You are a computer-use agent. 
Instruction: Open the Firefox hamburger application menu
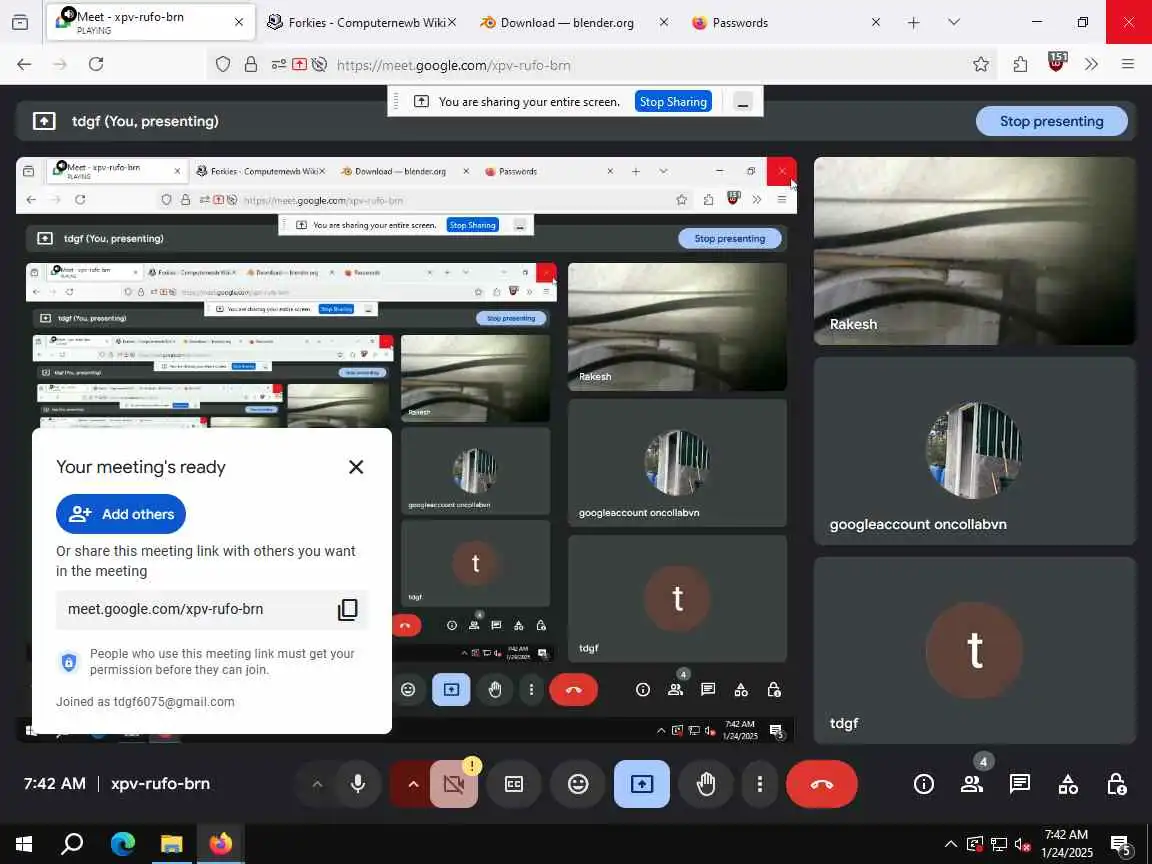pos(1128,65)
